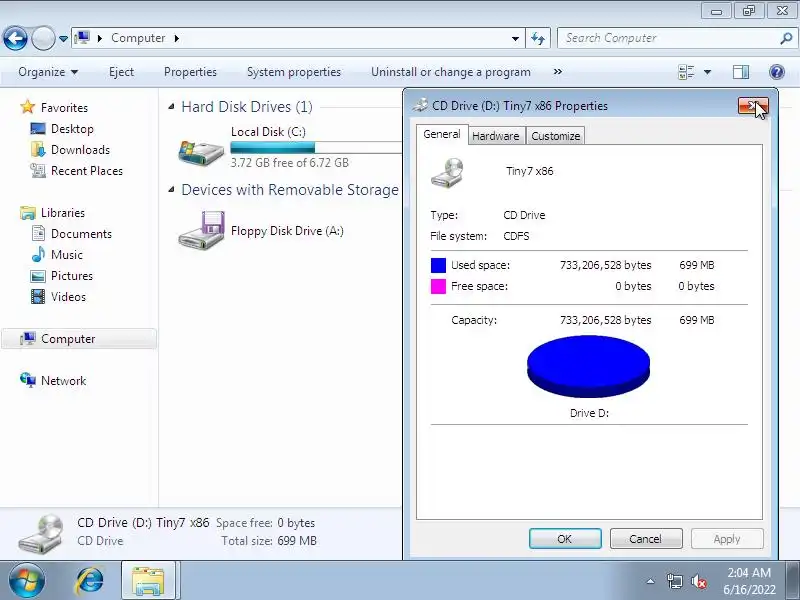Refresh the Computer view
800x600 pixels.
click(x=538, y=39)
